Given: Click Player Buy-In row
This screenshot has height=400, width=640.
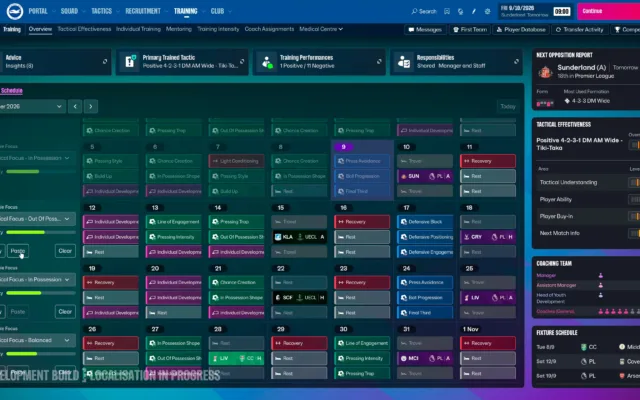Looking at the screenshot, I should (588, 216).
